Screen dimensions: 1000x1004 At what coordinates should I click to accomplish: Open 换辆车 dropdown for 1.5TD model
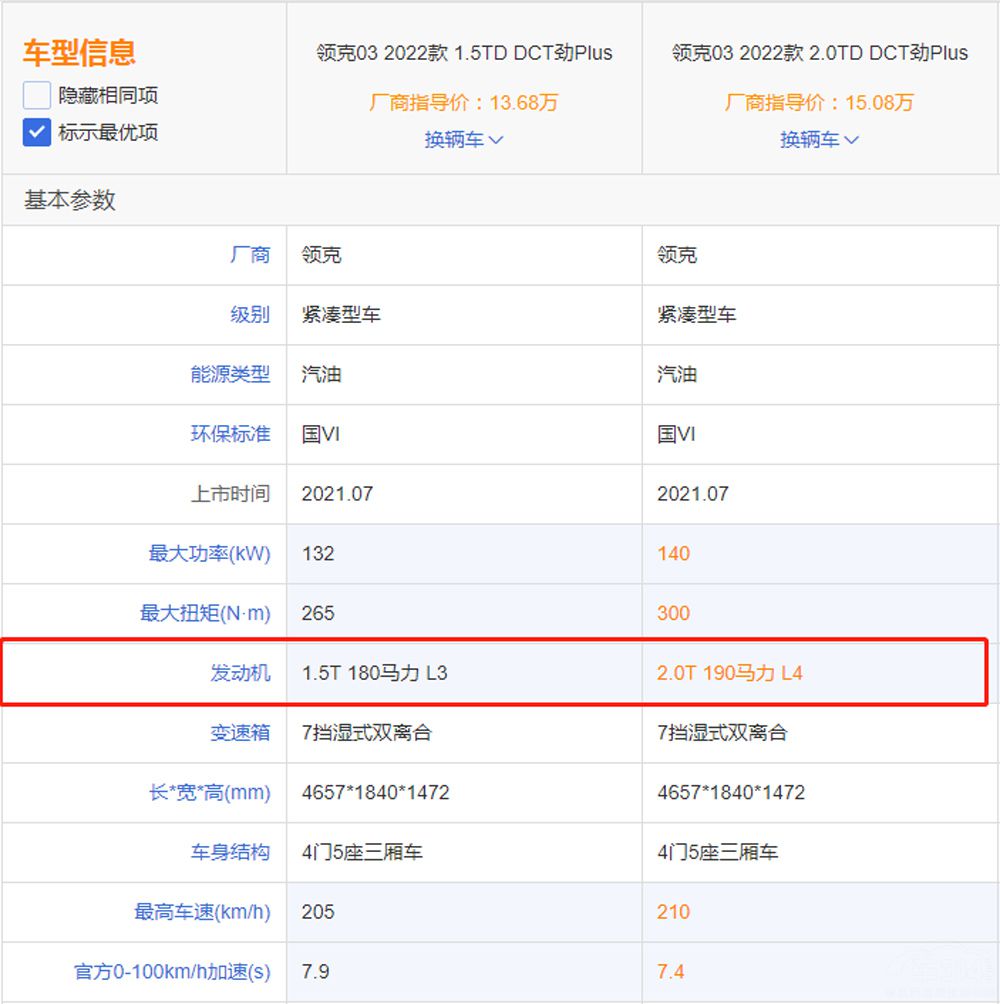pyautogui.click(x=463, y=140)
